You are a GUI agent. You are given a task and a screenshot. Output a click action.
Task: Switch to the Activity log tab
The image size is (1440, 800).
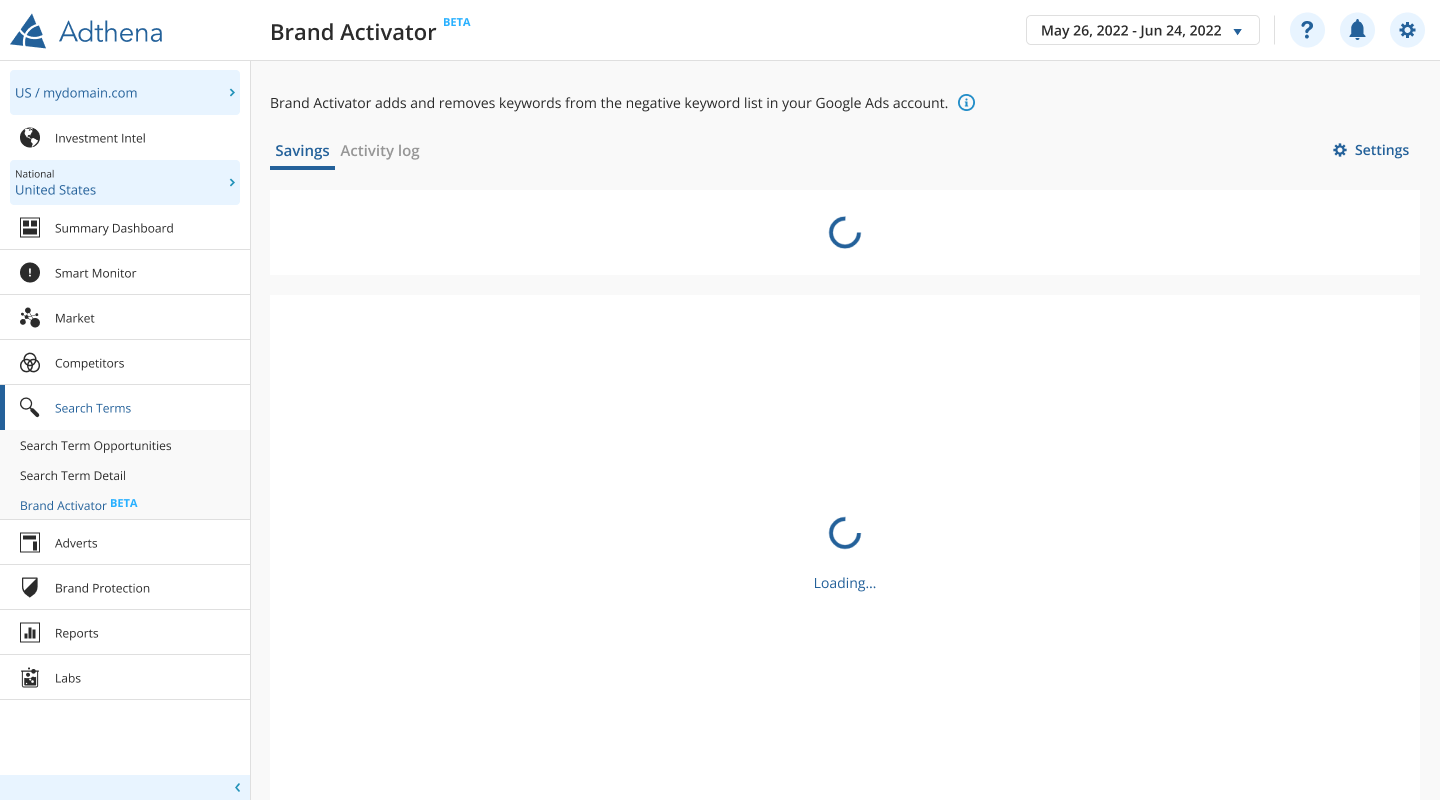click(380, 151)
